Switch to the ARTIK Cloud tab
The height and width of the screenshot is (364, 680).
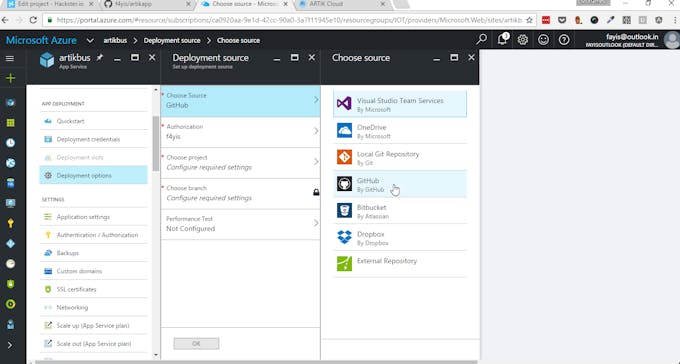coord(343,4)
